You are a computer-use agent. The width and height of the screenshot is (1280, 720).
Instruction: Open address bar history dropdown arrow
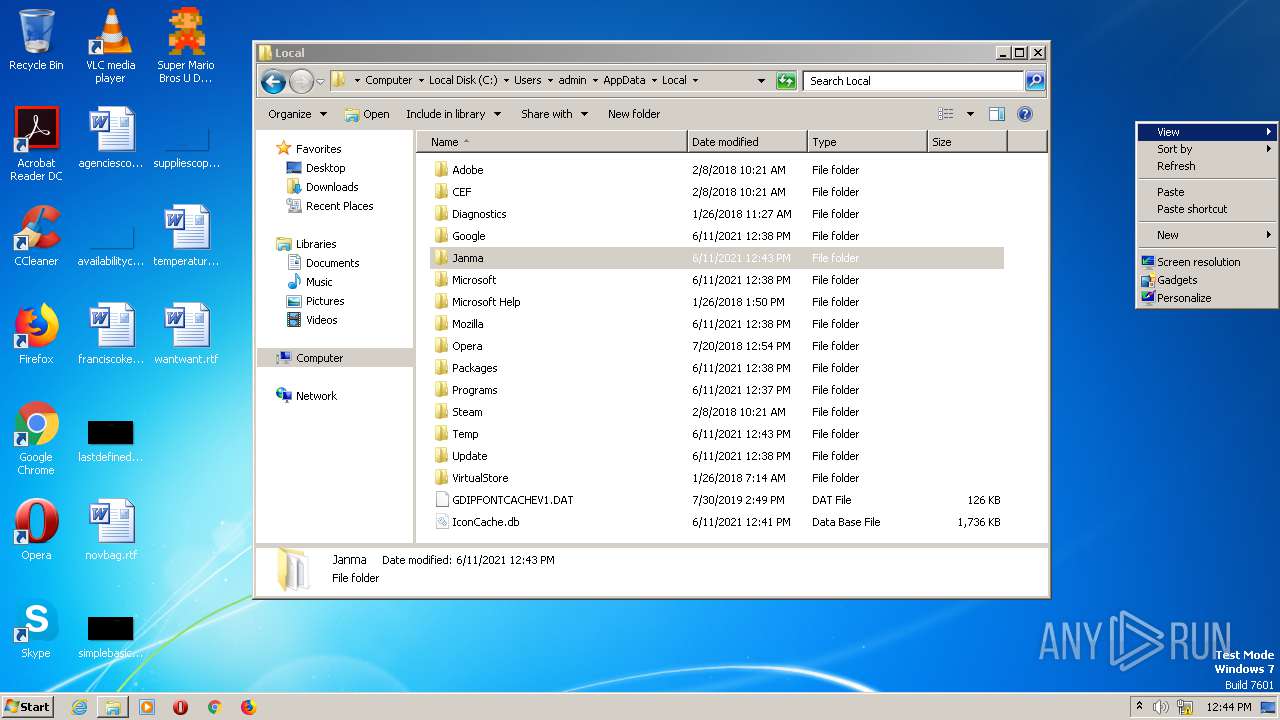tap(761, 81)
